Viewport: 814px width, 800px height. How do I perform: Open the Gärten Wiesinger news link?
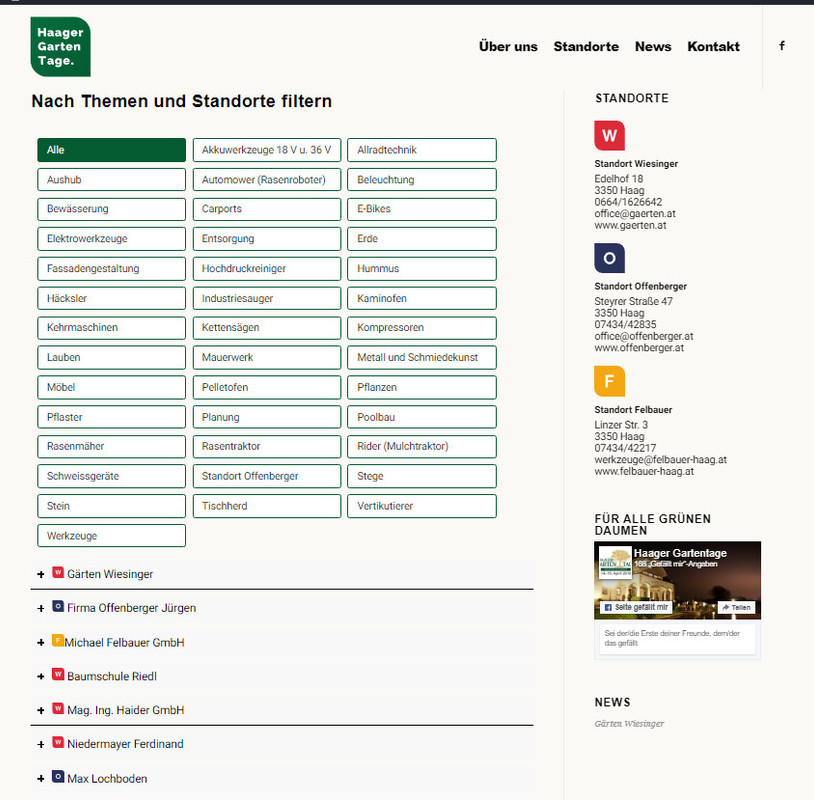click(x=629, y=723)
